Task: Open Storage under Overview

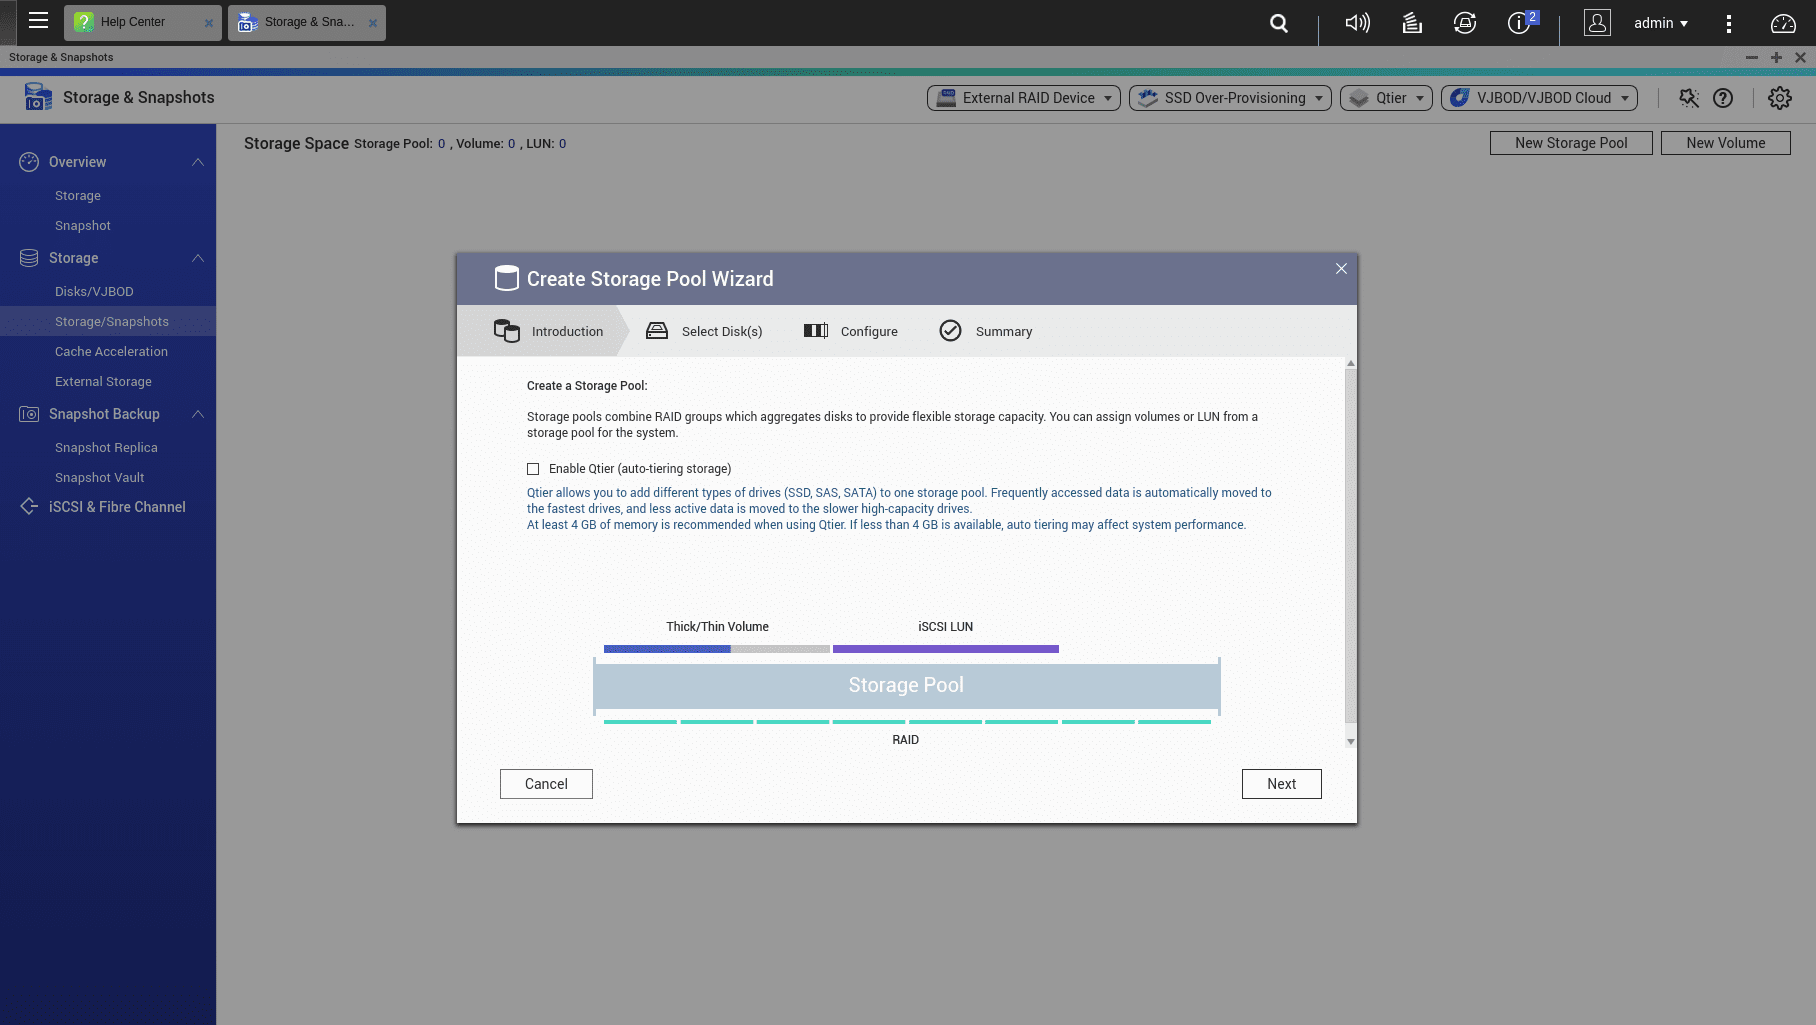Action: coord(78,196)
